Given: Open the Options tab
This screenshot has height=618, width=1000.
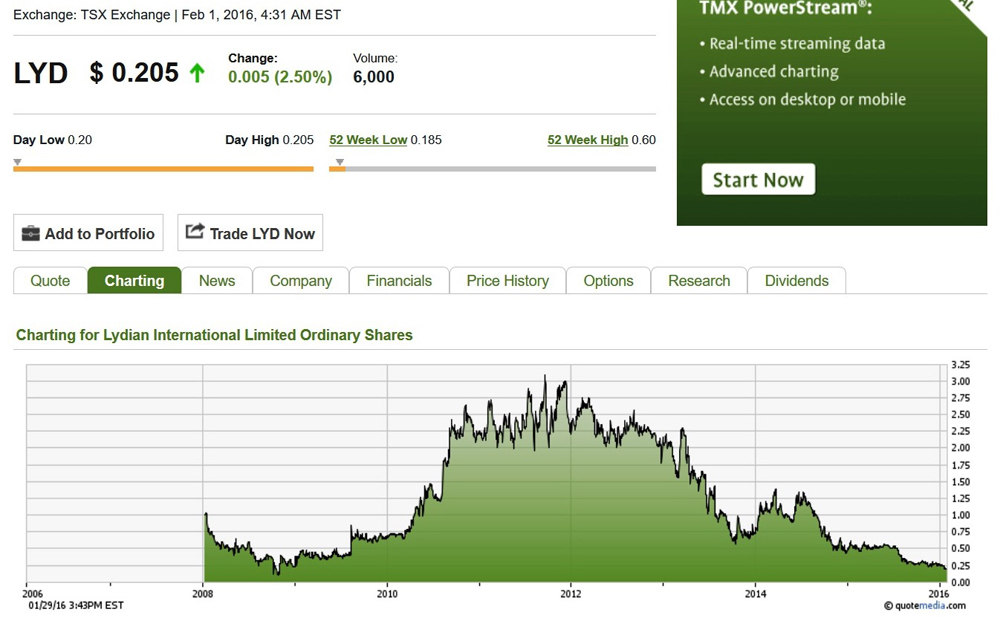Looking at the screenshot, I should 608,281.
